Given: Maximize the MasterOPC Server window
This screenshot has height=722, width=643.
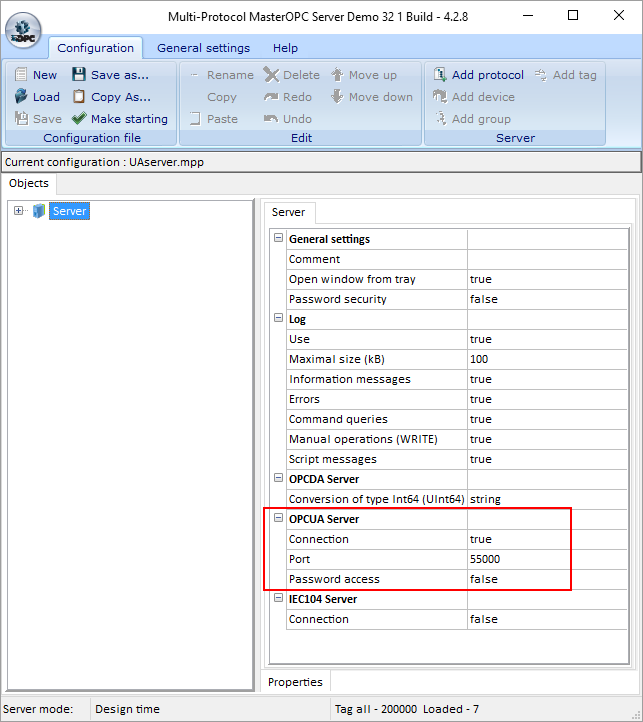Looking at the screenshot, I should (x=573, y=15).
